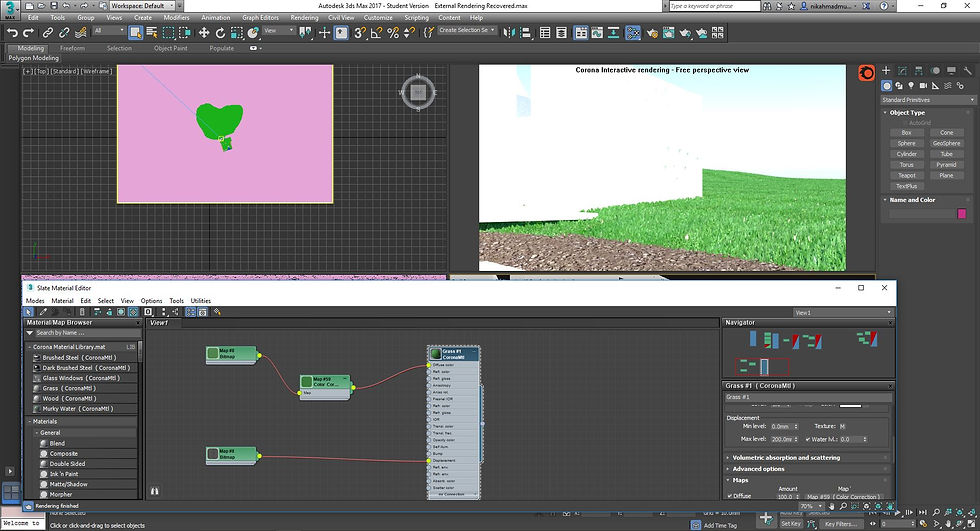980x531 pixels.
Task: Open the Modifiers menu
Action: pyautogui.click(x=176, y=17)
